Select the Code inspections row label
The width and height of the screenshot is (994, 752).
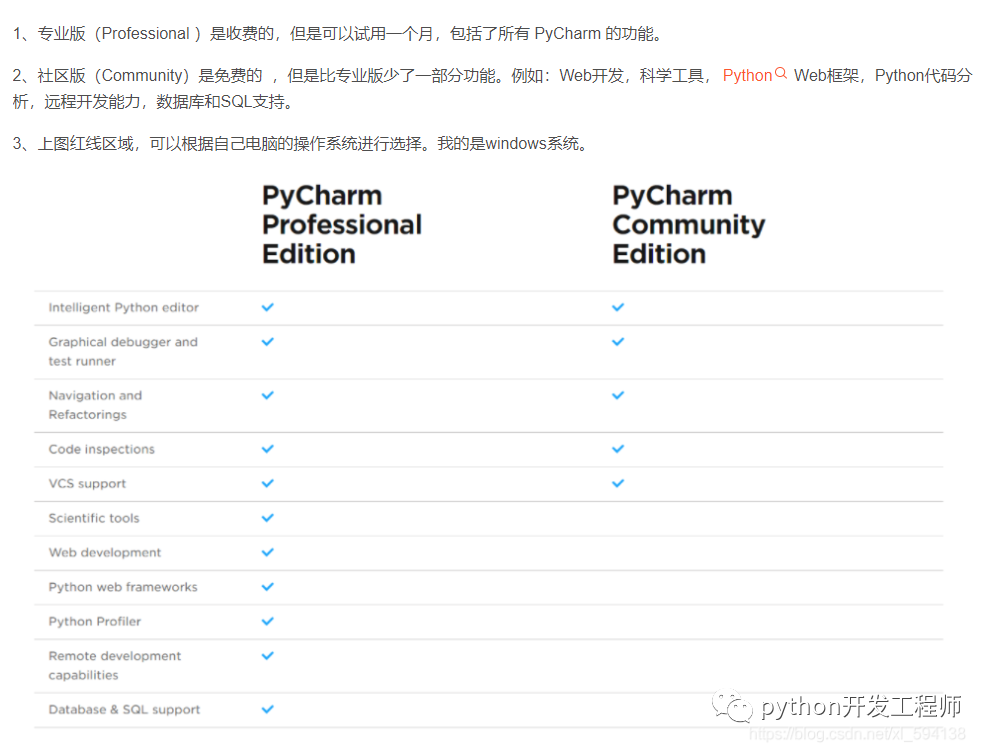click(101, 449)
